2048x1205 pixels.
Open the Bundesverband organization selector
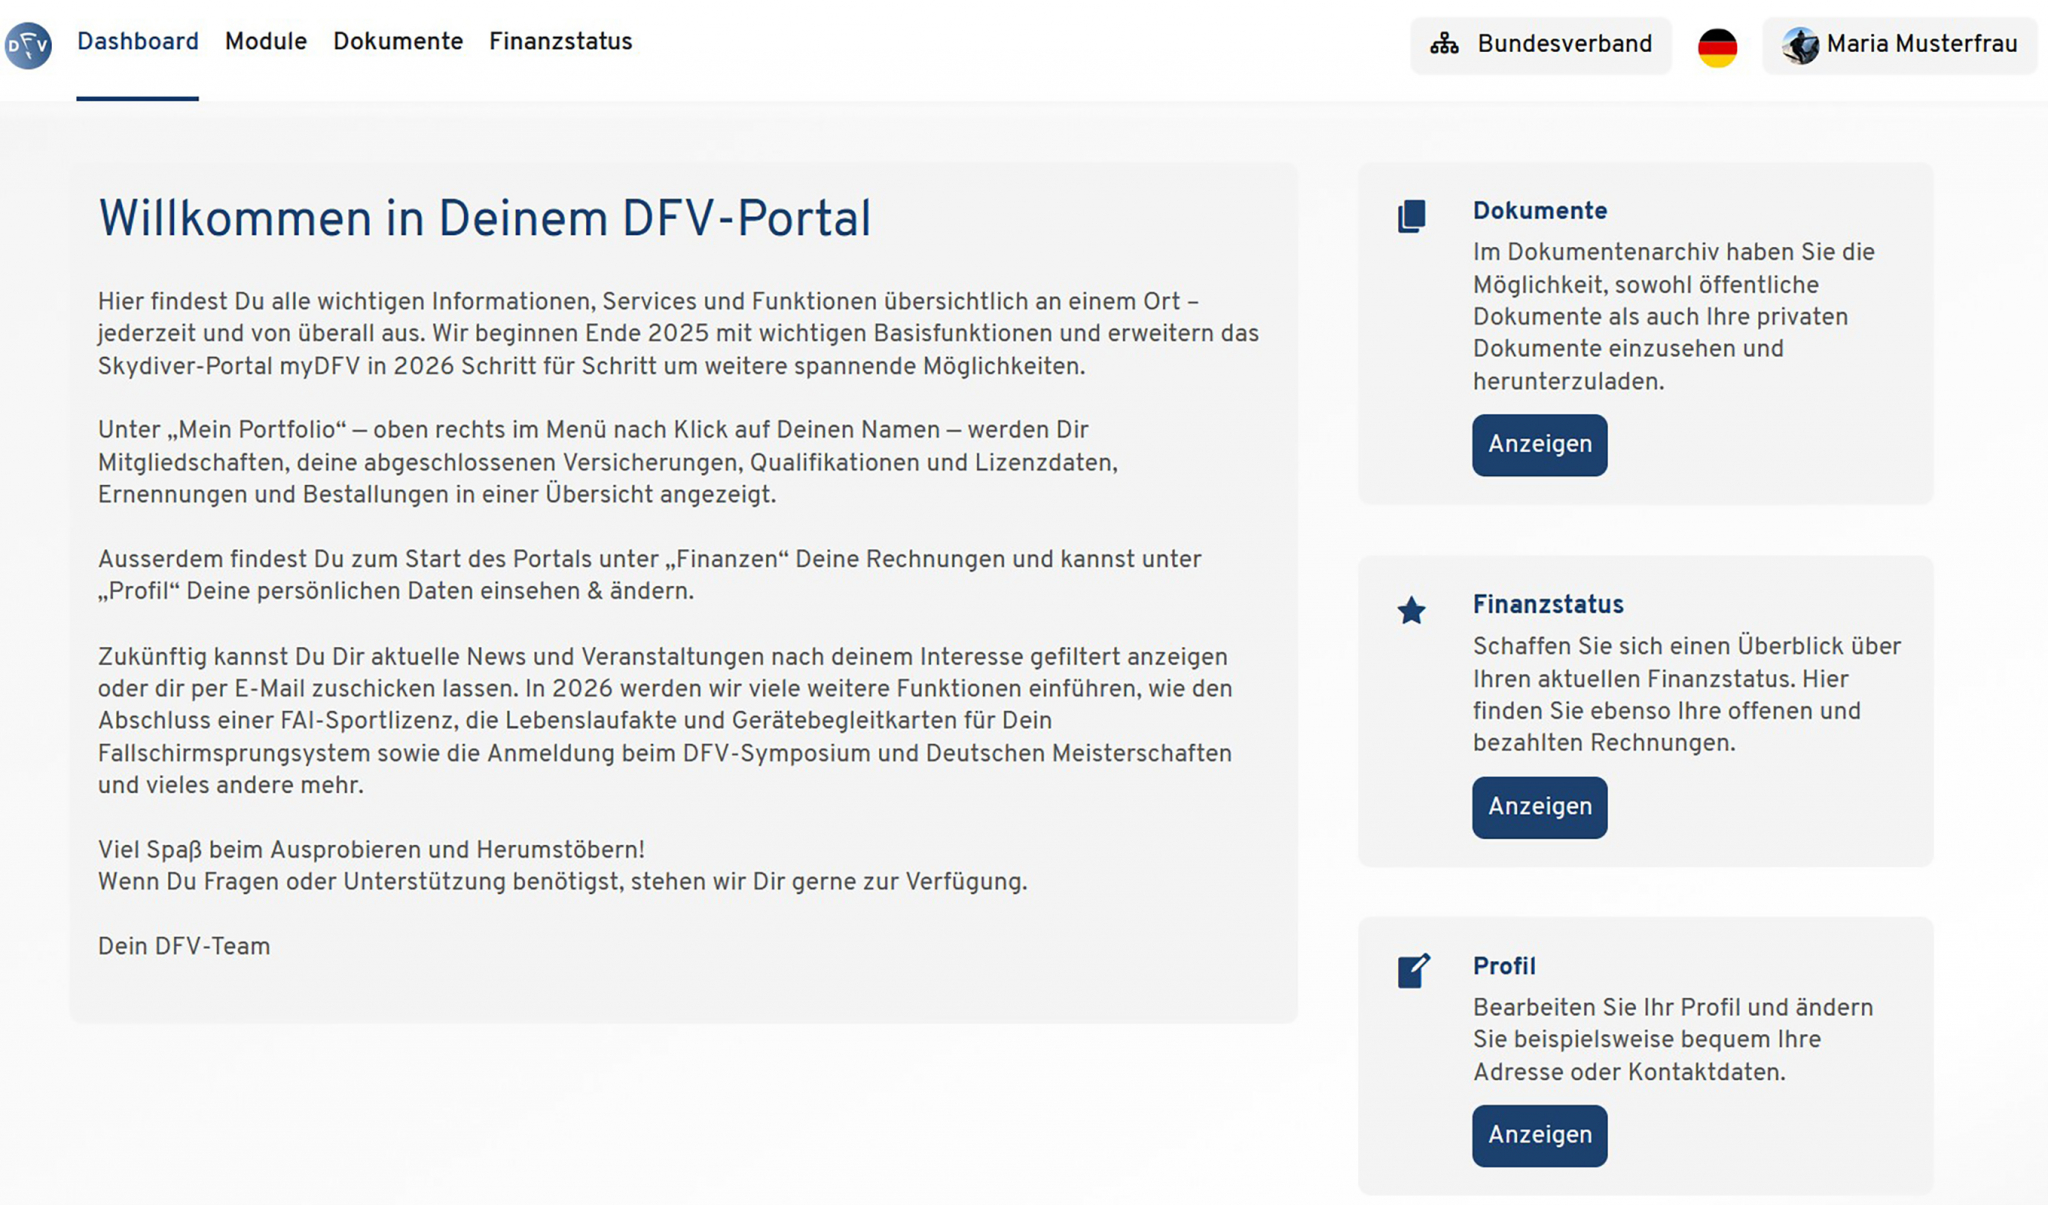click(1564, 44)
